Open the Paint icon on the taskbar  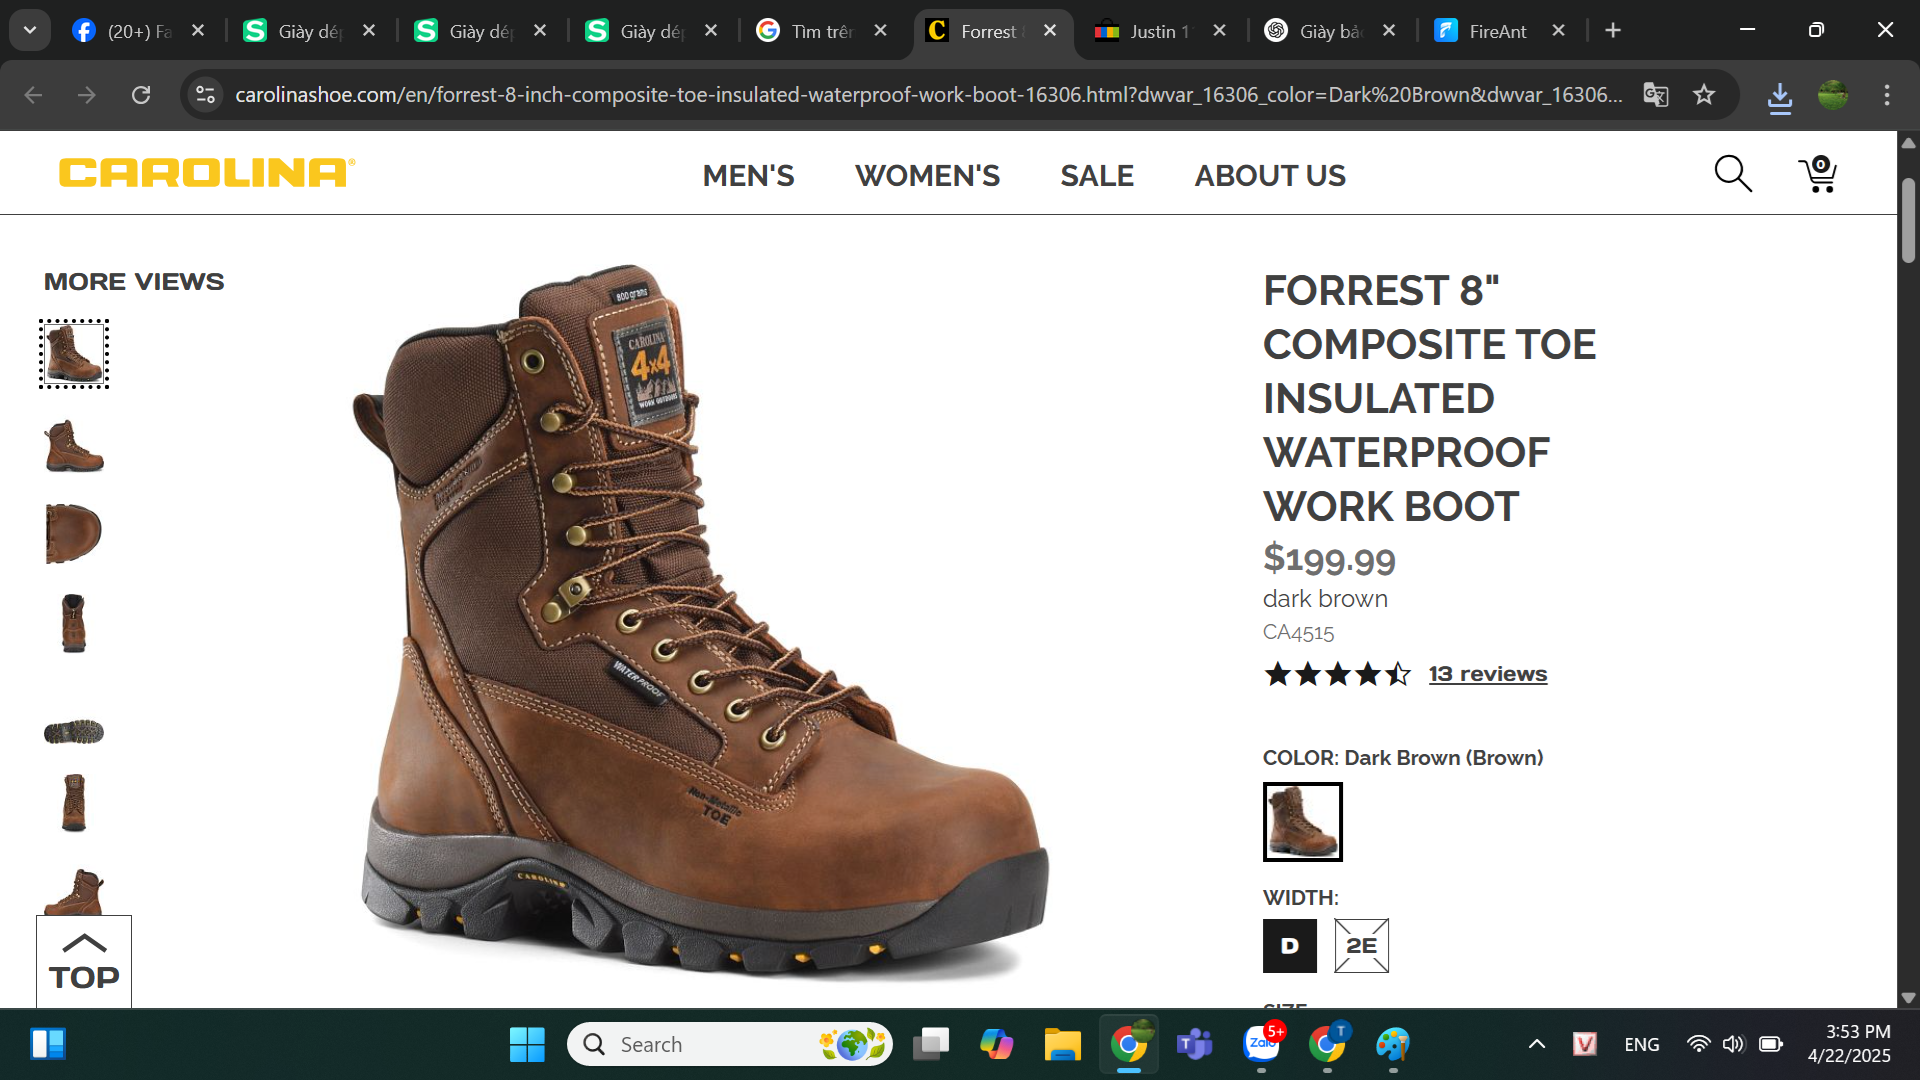[x=1393, y=1045]
